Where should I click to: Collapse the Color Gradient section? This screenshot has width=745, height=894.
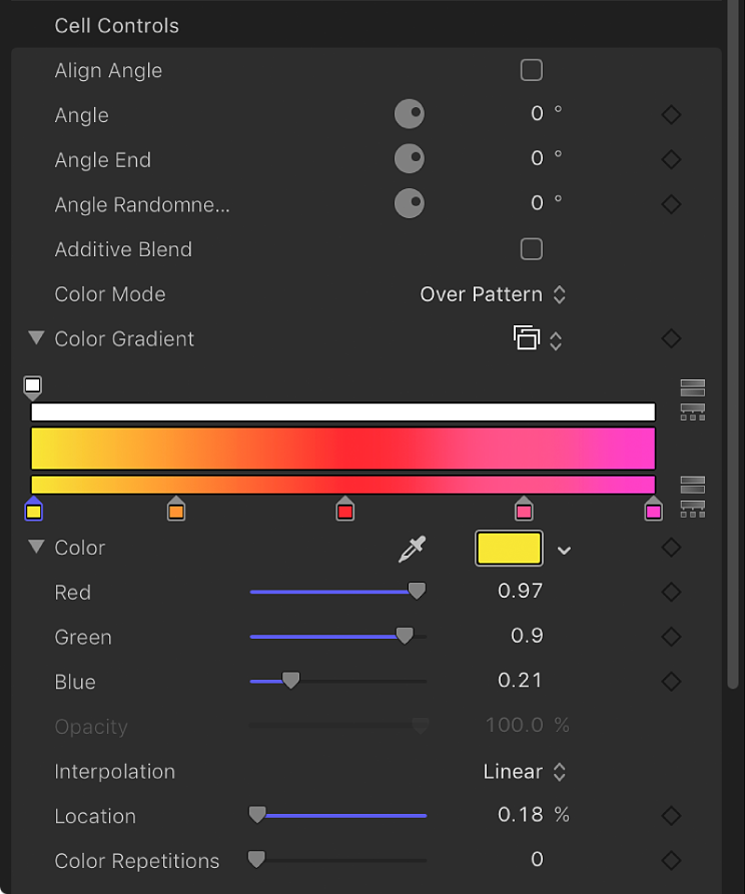(36, 338)
